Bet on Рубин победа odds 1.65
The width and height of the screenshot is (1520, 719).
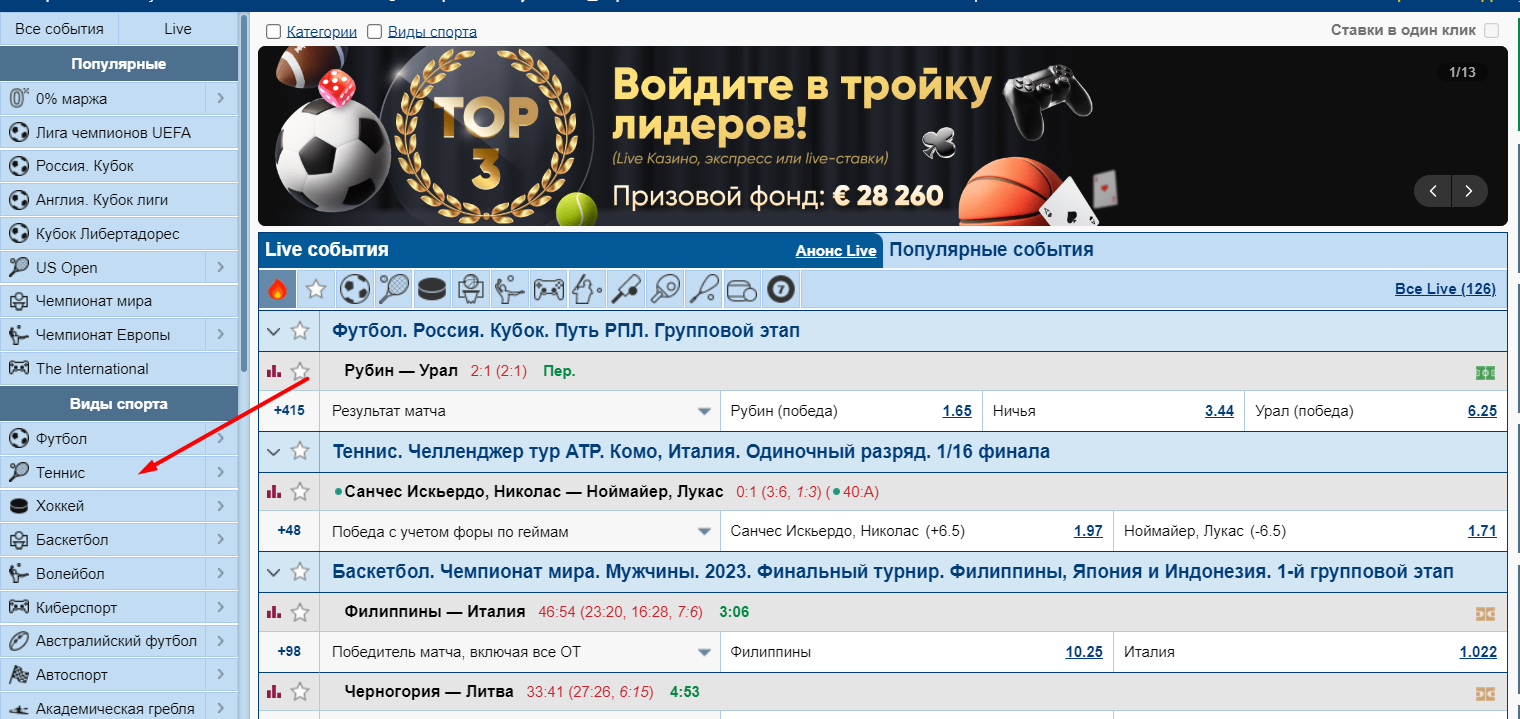tap(957, 411)
